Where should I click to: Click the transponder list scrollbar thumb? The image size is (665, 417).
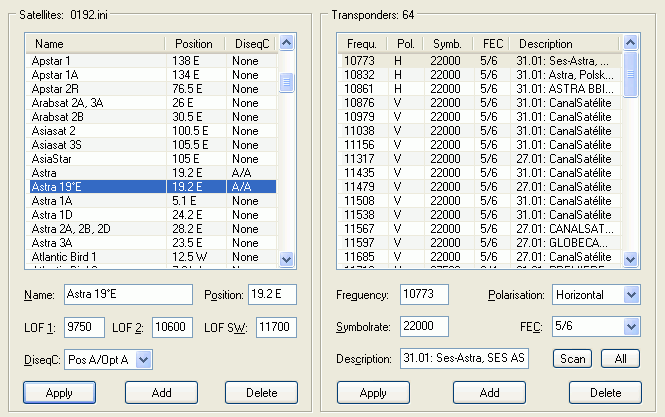(631, 74)
